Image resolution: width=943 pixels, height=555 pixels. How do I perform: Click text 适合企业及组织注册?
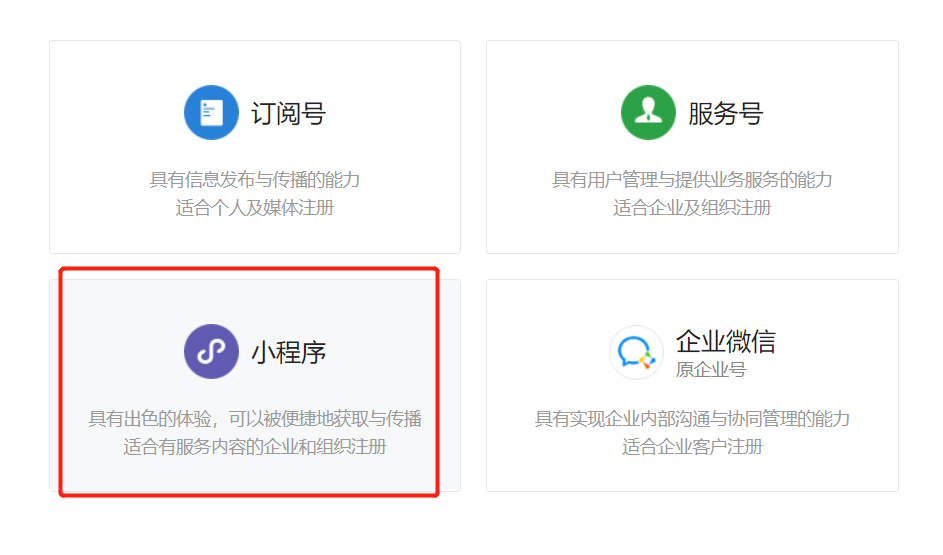click(692, 207)
